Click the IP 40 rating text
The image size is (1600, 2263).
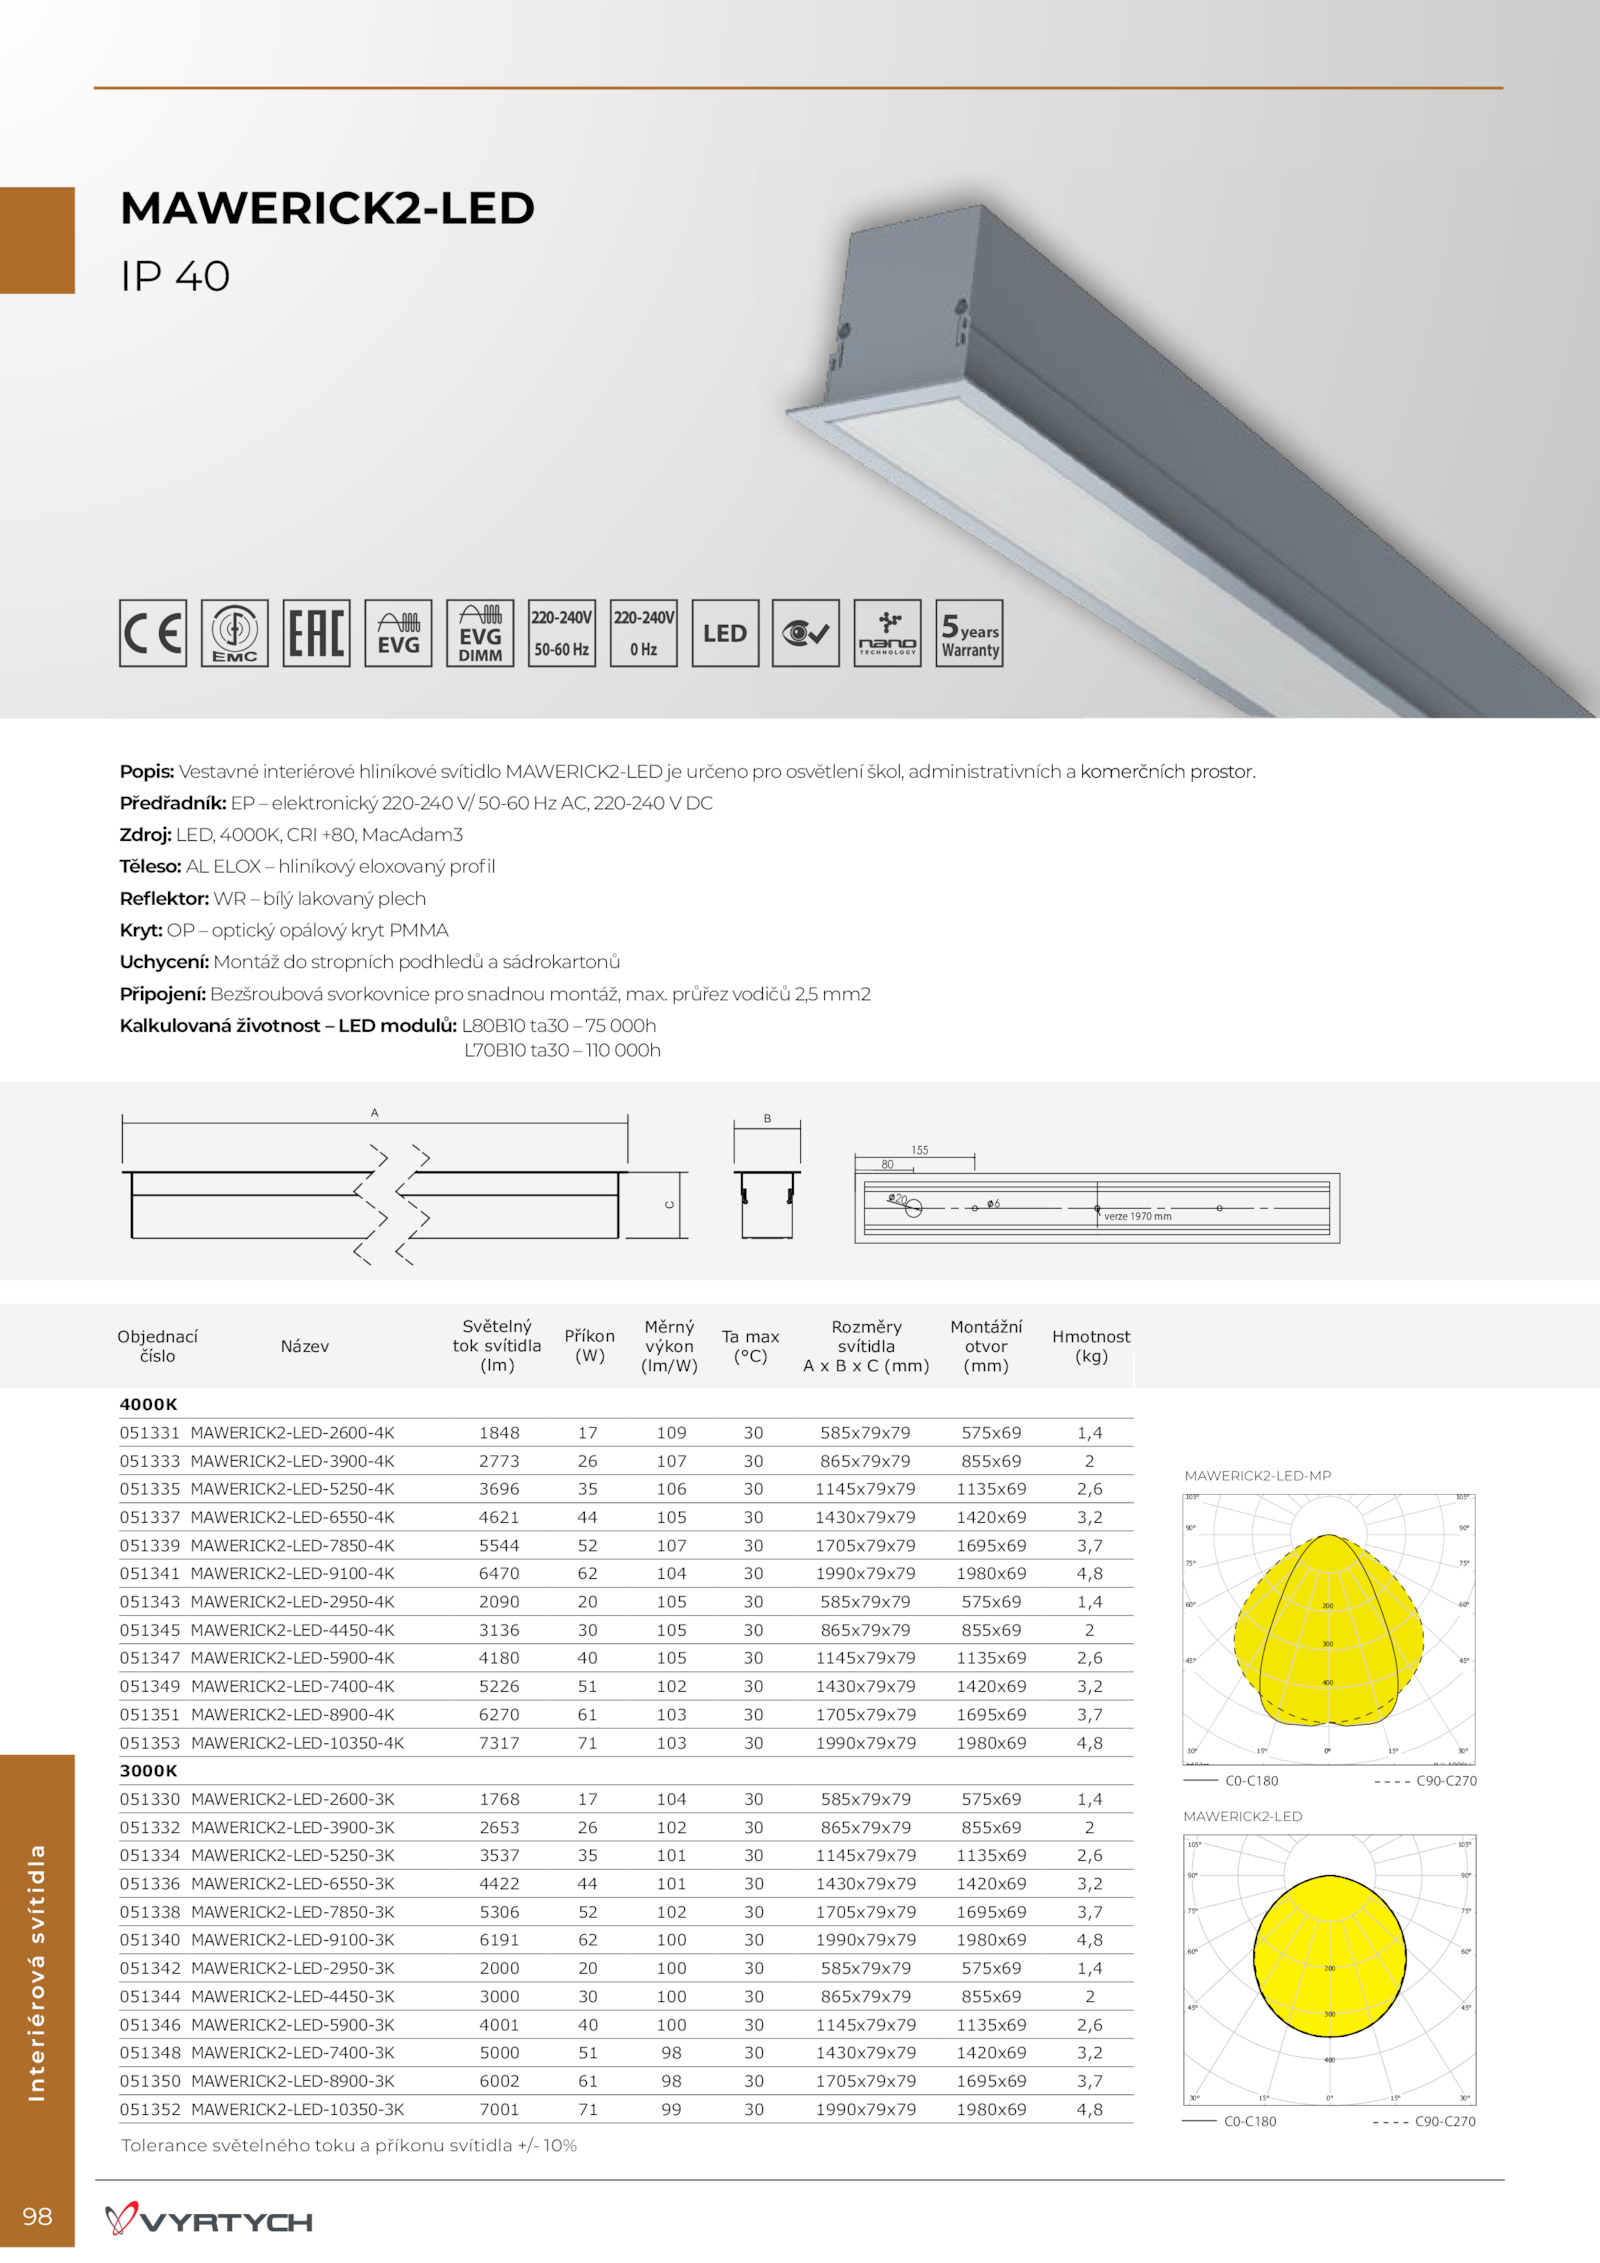pyautogui.click(x=175, y=276)
